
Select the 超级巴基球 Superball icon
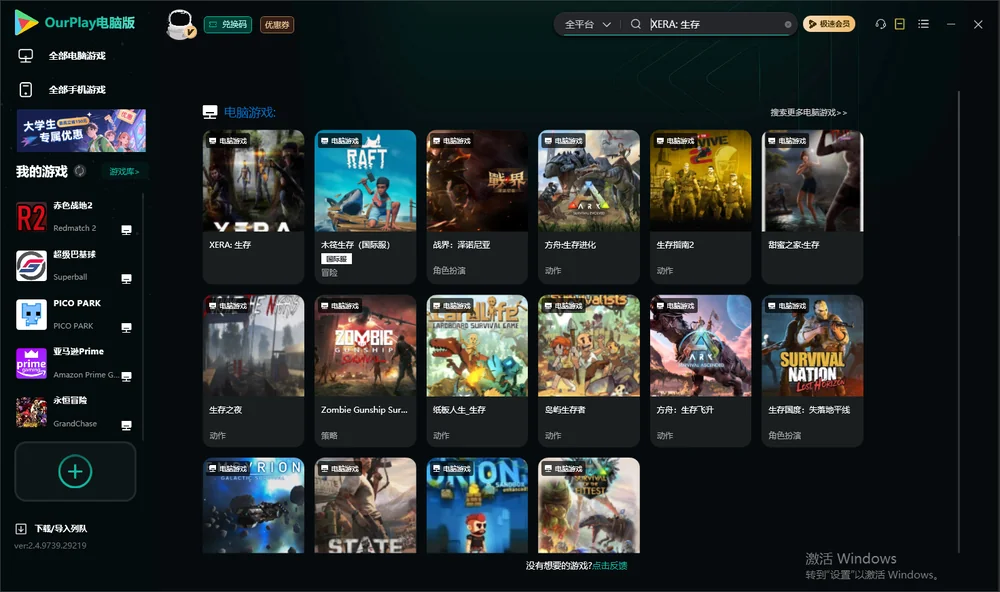[x=31, y=265]
